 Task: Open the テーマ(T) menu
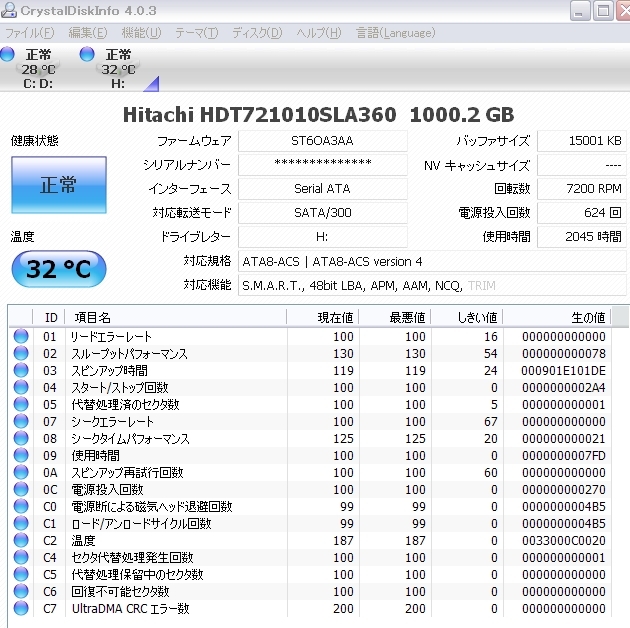pos(196,33)
